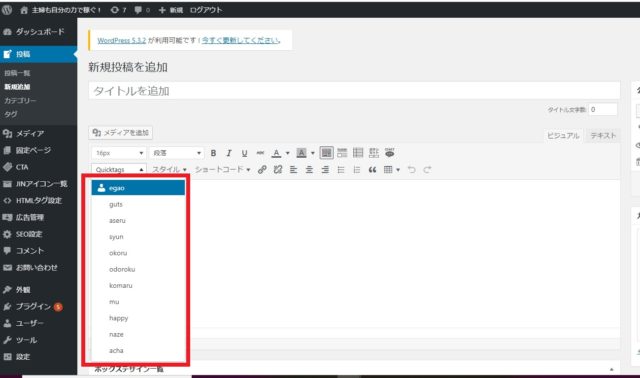Open SEO設定 in sidebar
The image size is (640, 378).
(x=38, y=234)
